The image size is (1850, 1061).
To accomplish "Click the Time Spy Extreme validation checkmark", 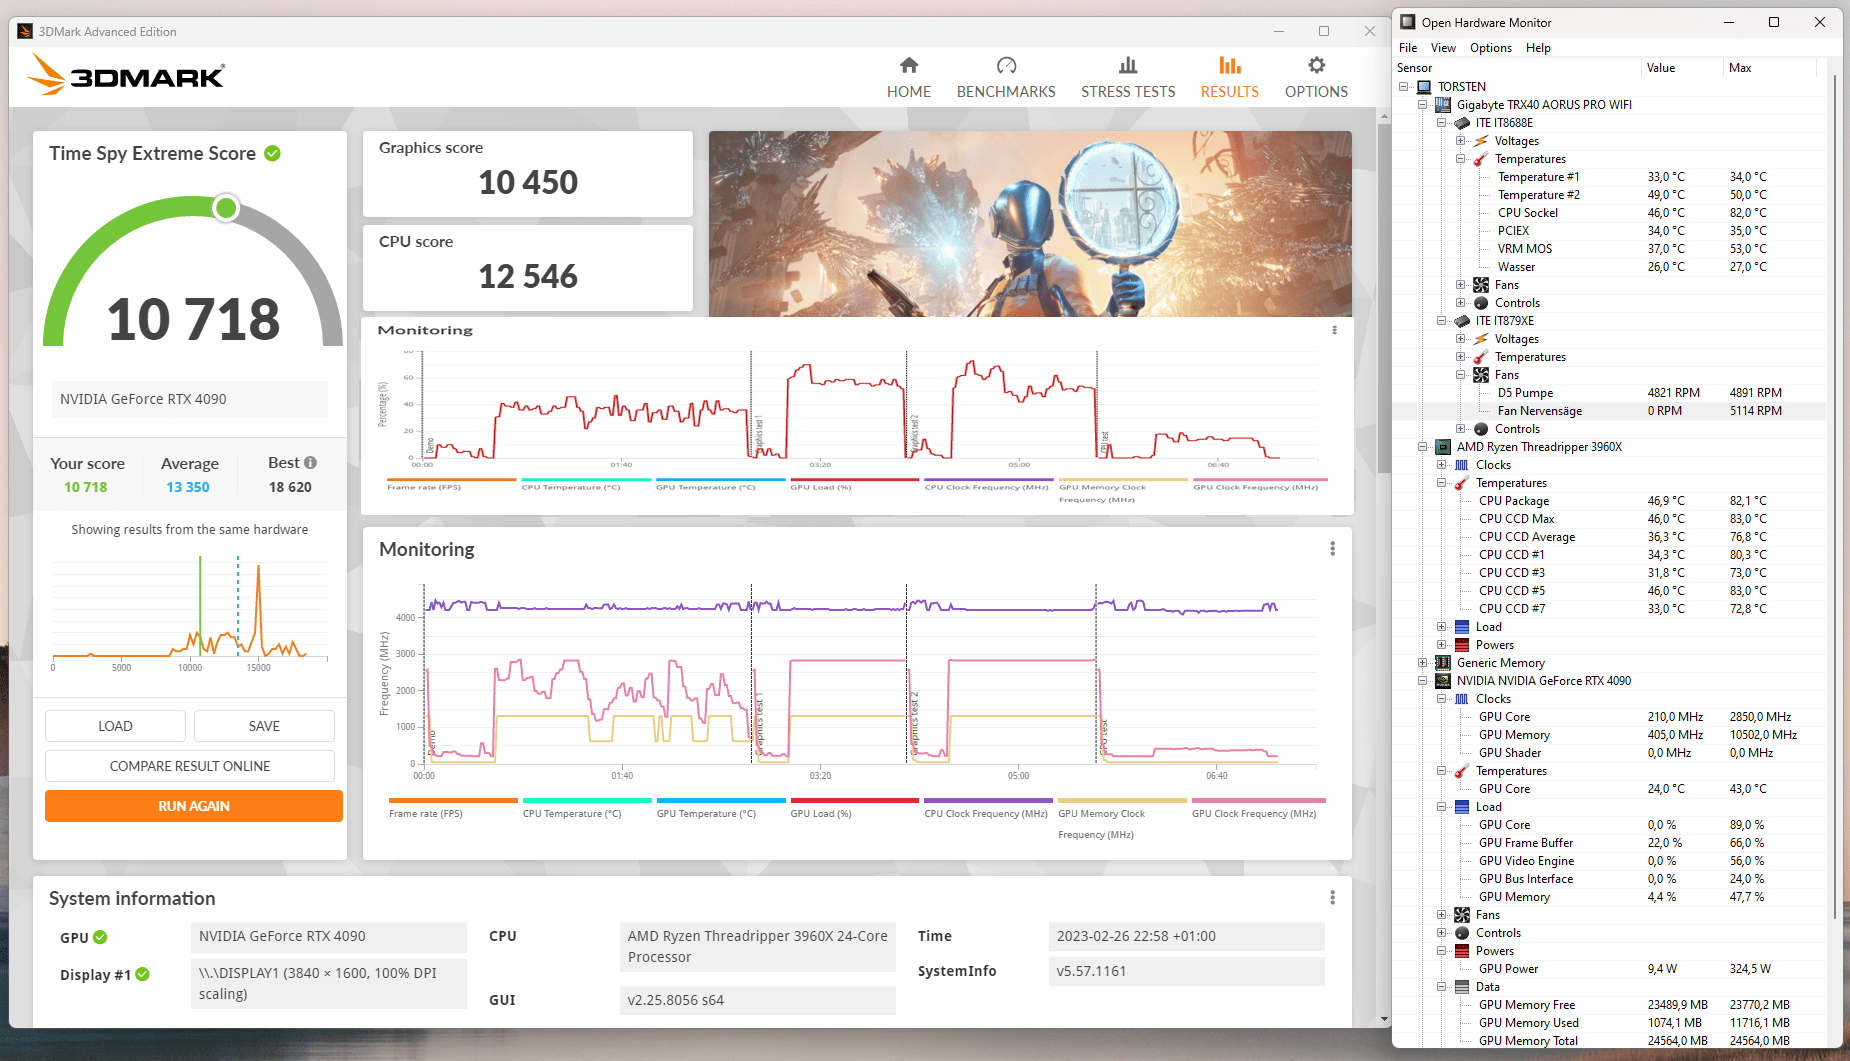I will point(272,153).
